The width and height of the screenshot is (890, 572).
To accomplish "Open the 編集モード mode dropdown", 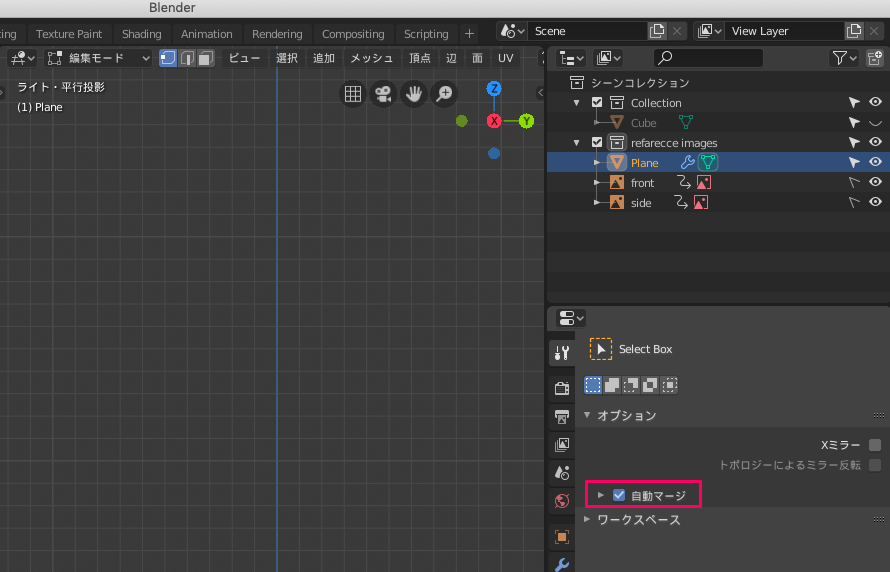I will 98,58.
